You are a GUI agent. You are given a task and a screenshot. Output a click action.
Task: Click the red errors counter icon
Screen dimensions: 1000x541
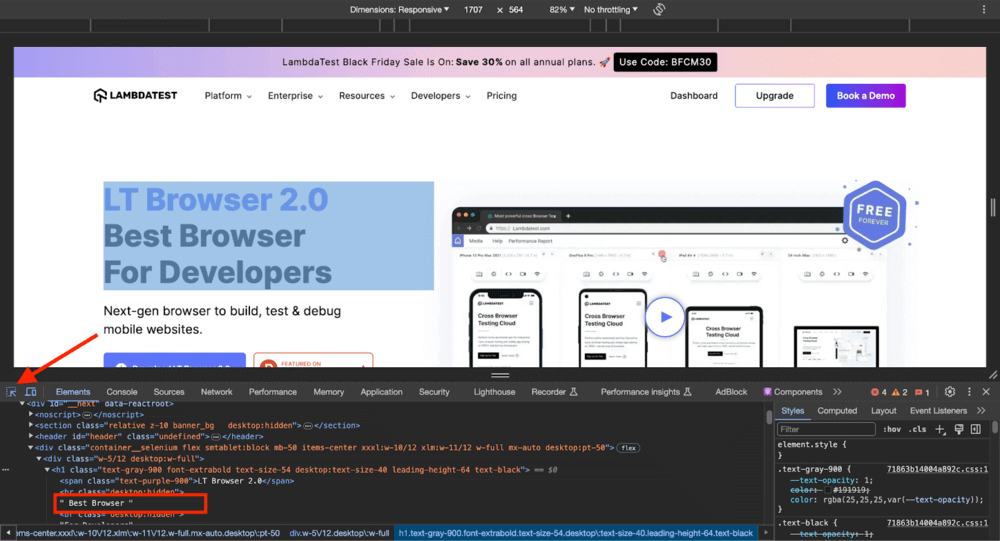coord(878,392)
